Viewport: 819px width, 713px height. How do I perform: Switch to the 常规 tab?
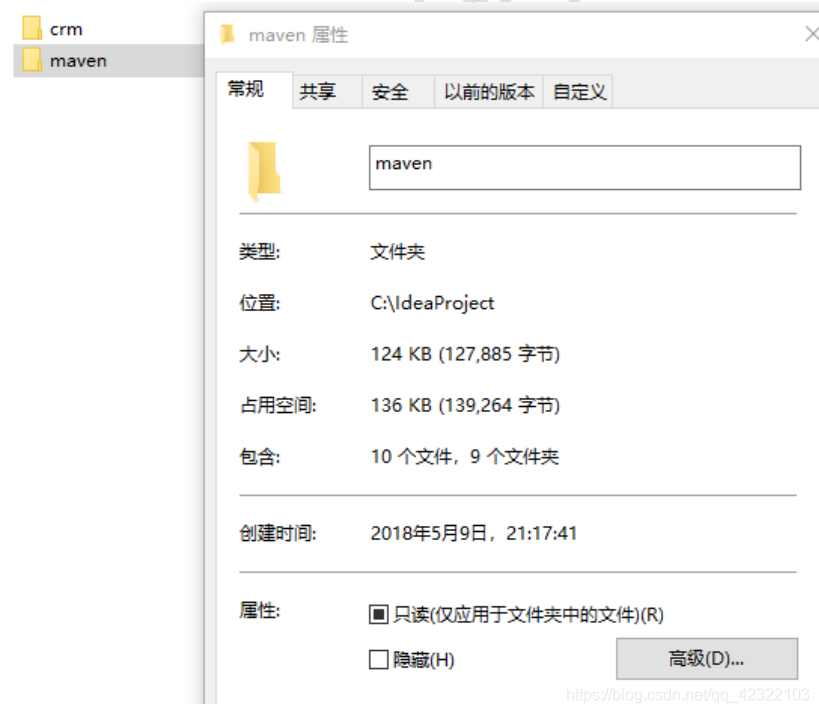click(254, 90)
